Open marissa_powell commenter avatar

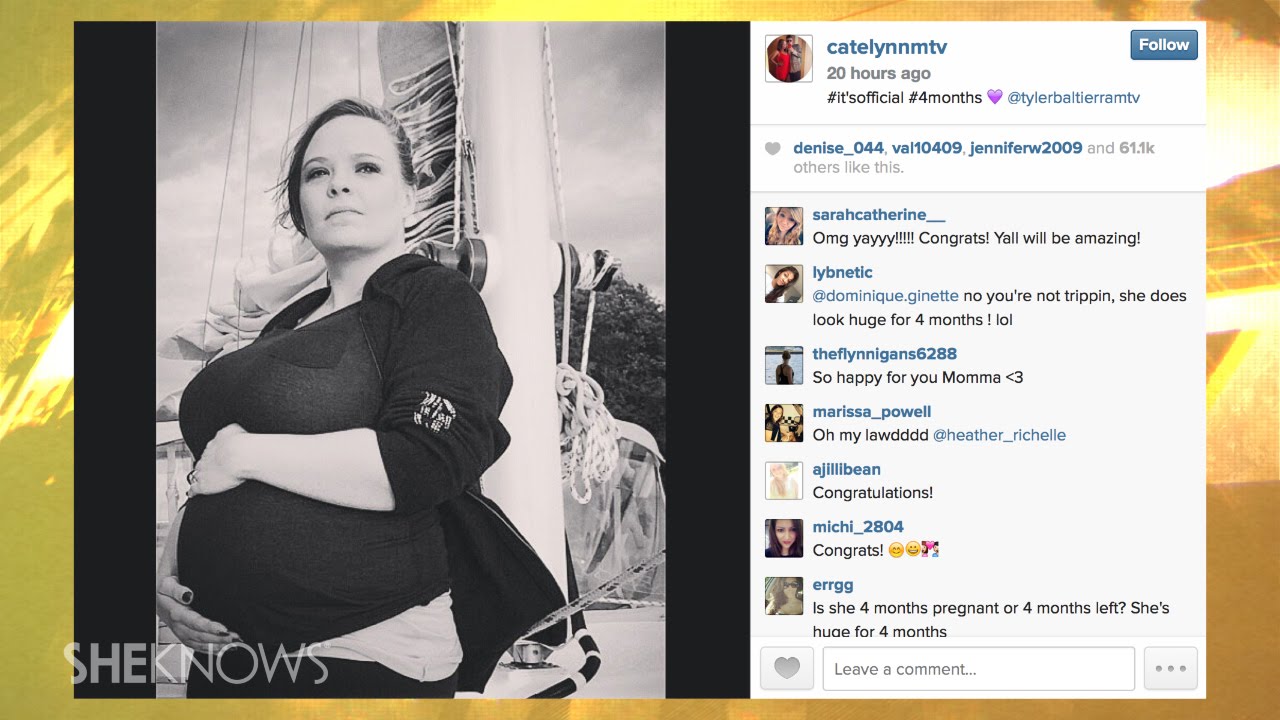tap(784, 423)
